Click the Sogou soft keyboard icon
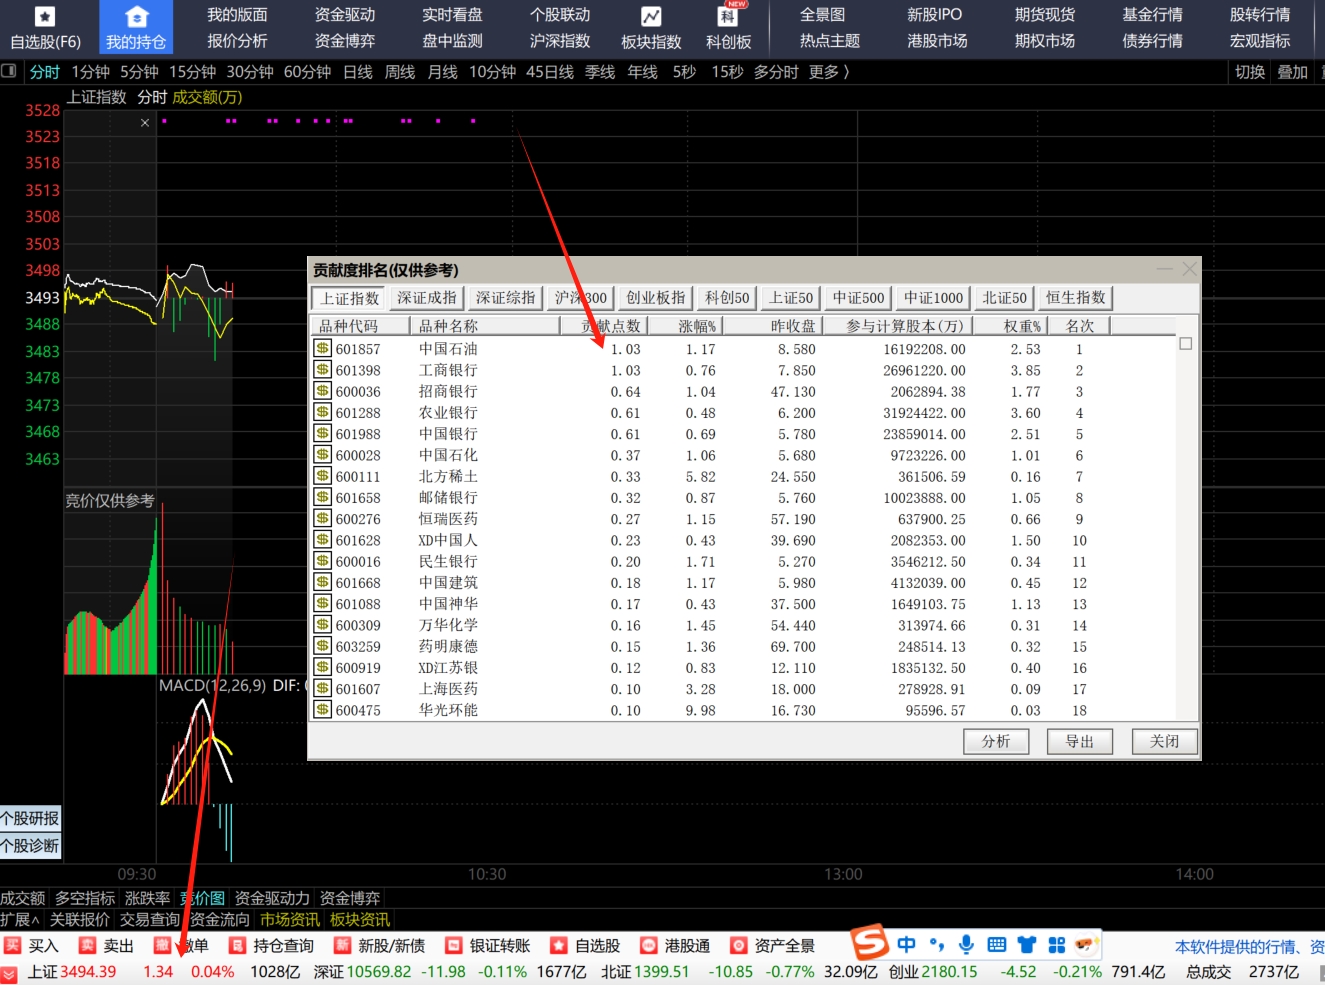 pyautogui.click(x=996, y=944)
